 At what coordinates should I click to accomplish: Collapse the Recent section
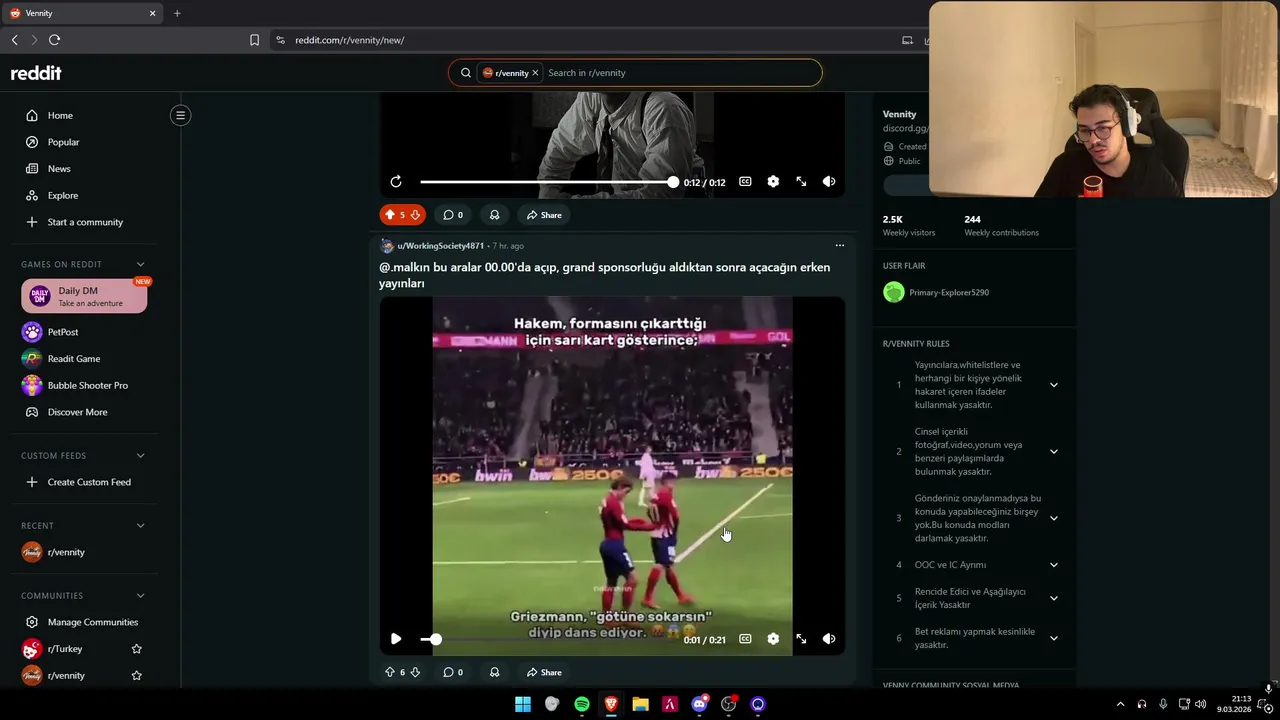pyautogui.click(x=140, y=526)
